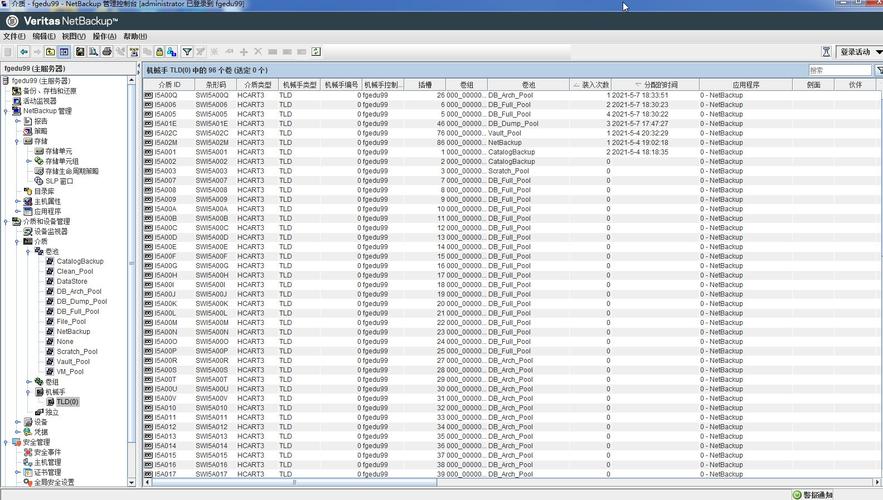Expand the 主机属性 tree node

click(x=17, y=202)
